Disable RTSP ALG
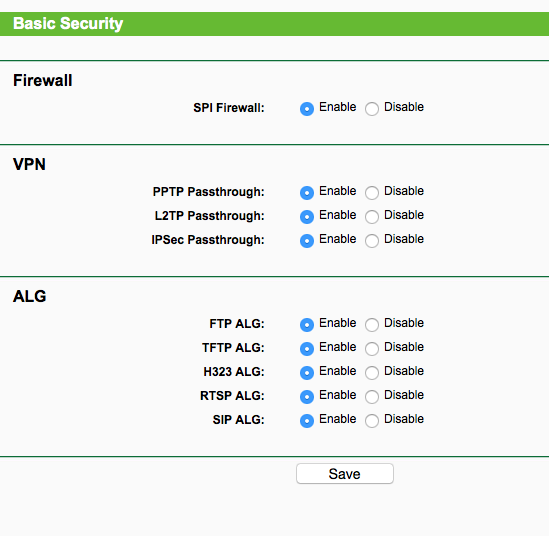 click(372, 397)
